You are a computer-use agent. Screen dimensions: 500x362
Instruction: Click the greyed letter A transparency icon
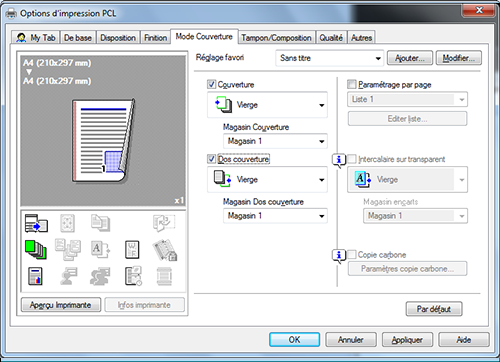(x=100, y=250)
